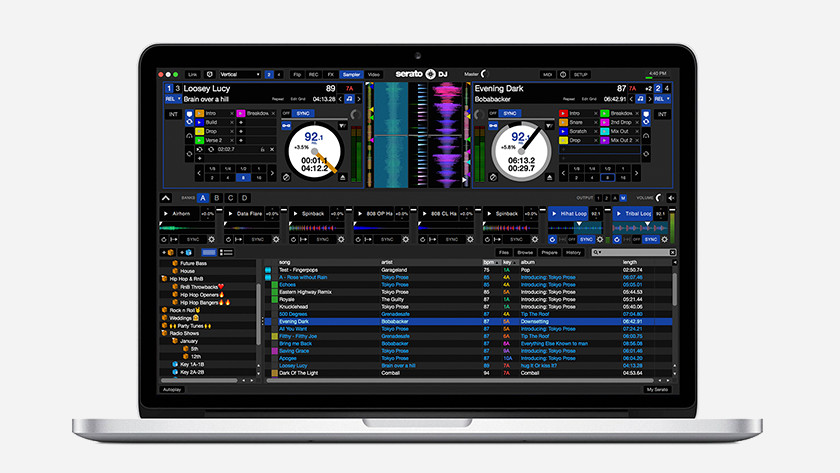The height and width of the screenshot is (473, 840).
Task: Click the musical note keylock icon on right deck
Action: pos(640,99)
